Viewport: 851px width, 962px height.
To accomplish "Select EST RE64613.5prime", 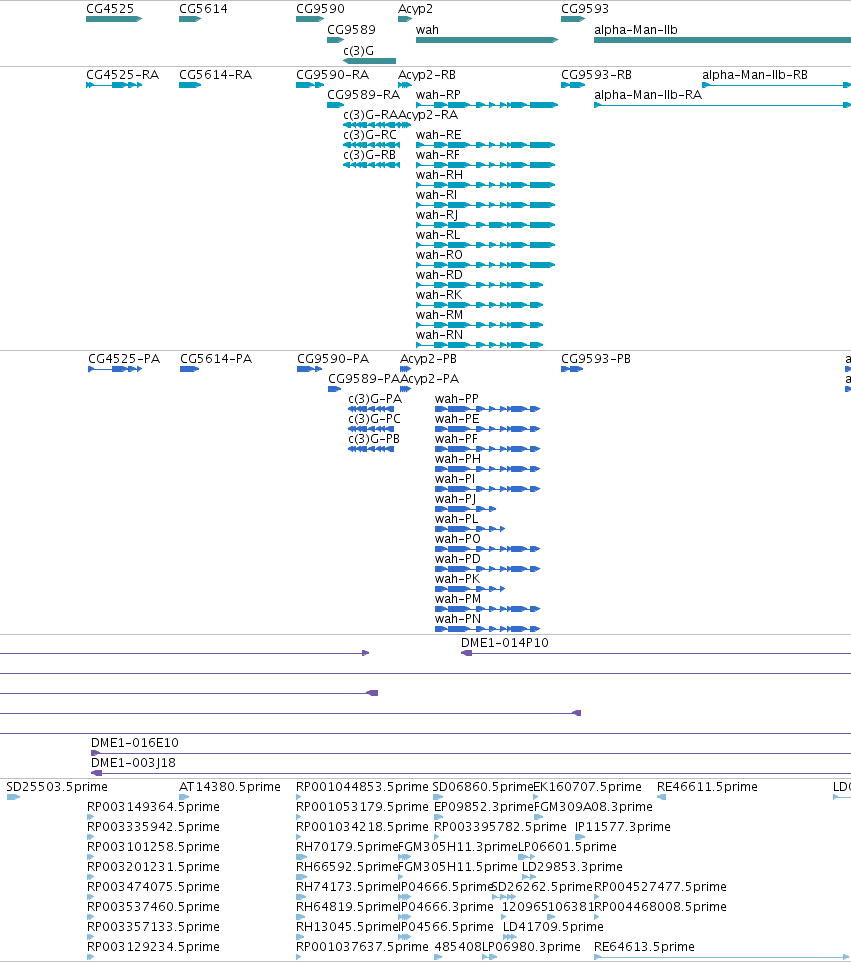I will 722,957.
